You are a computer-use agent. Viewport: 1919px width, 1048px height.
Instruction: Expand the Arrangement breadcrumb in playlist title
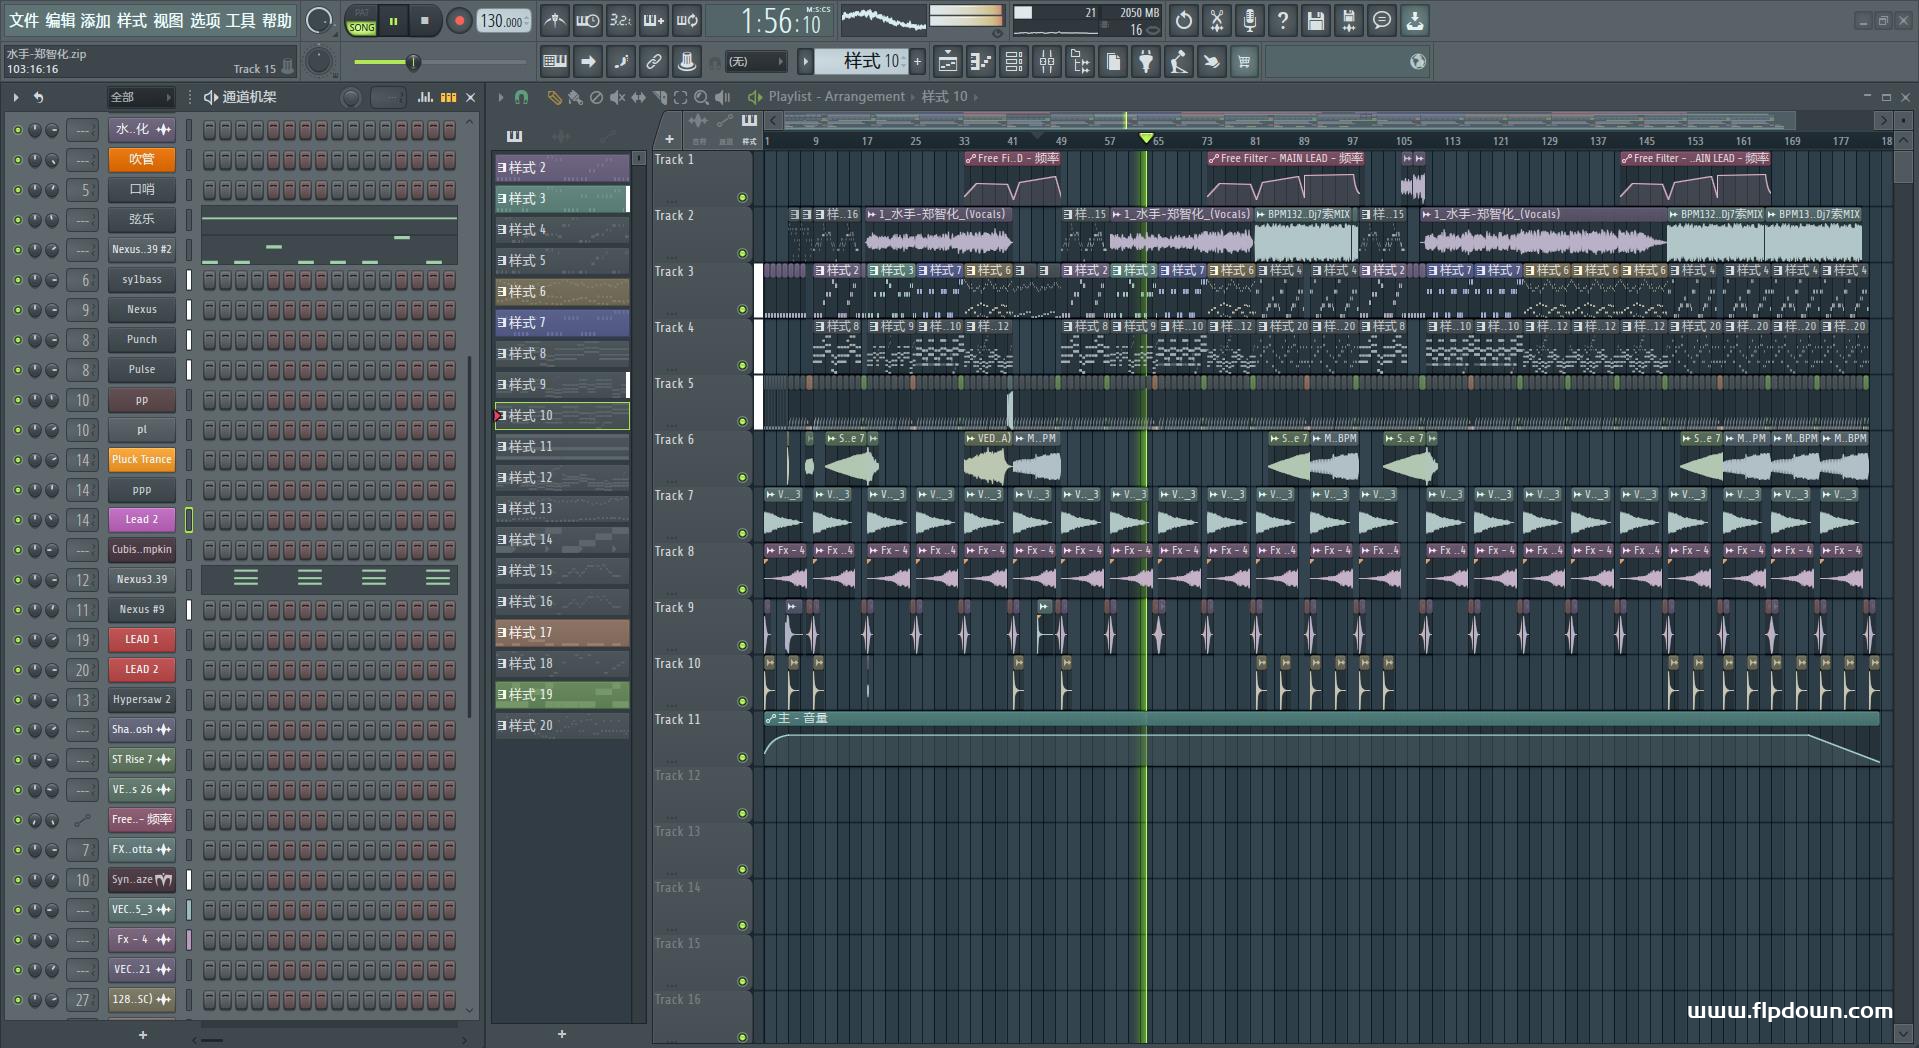click(x=865, y=97)
